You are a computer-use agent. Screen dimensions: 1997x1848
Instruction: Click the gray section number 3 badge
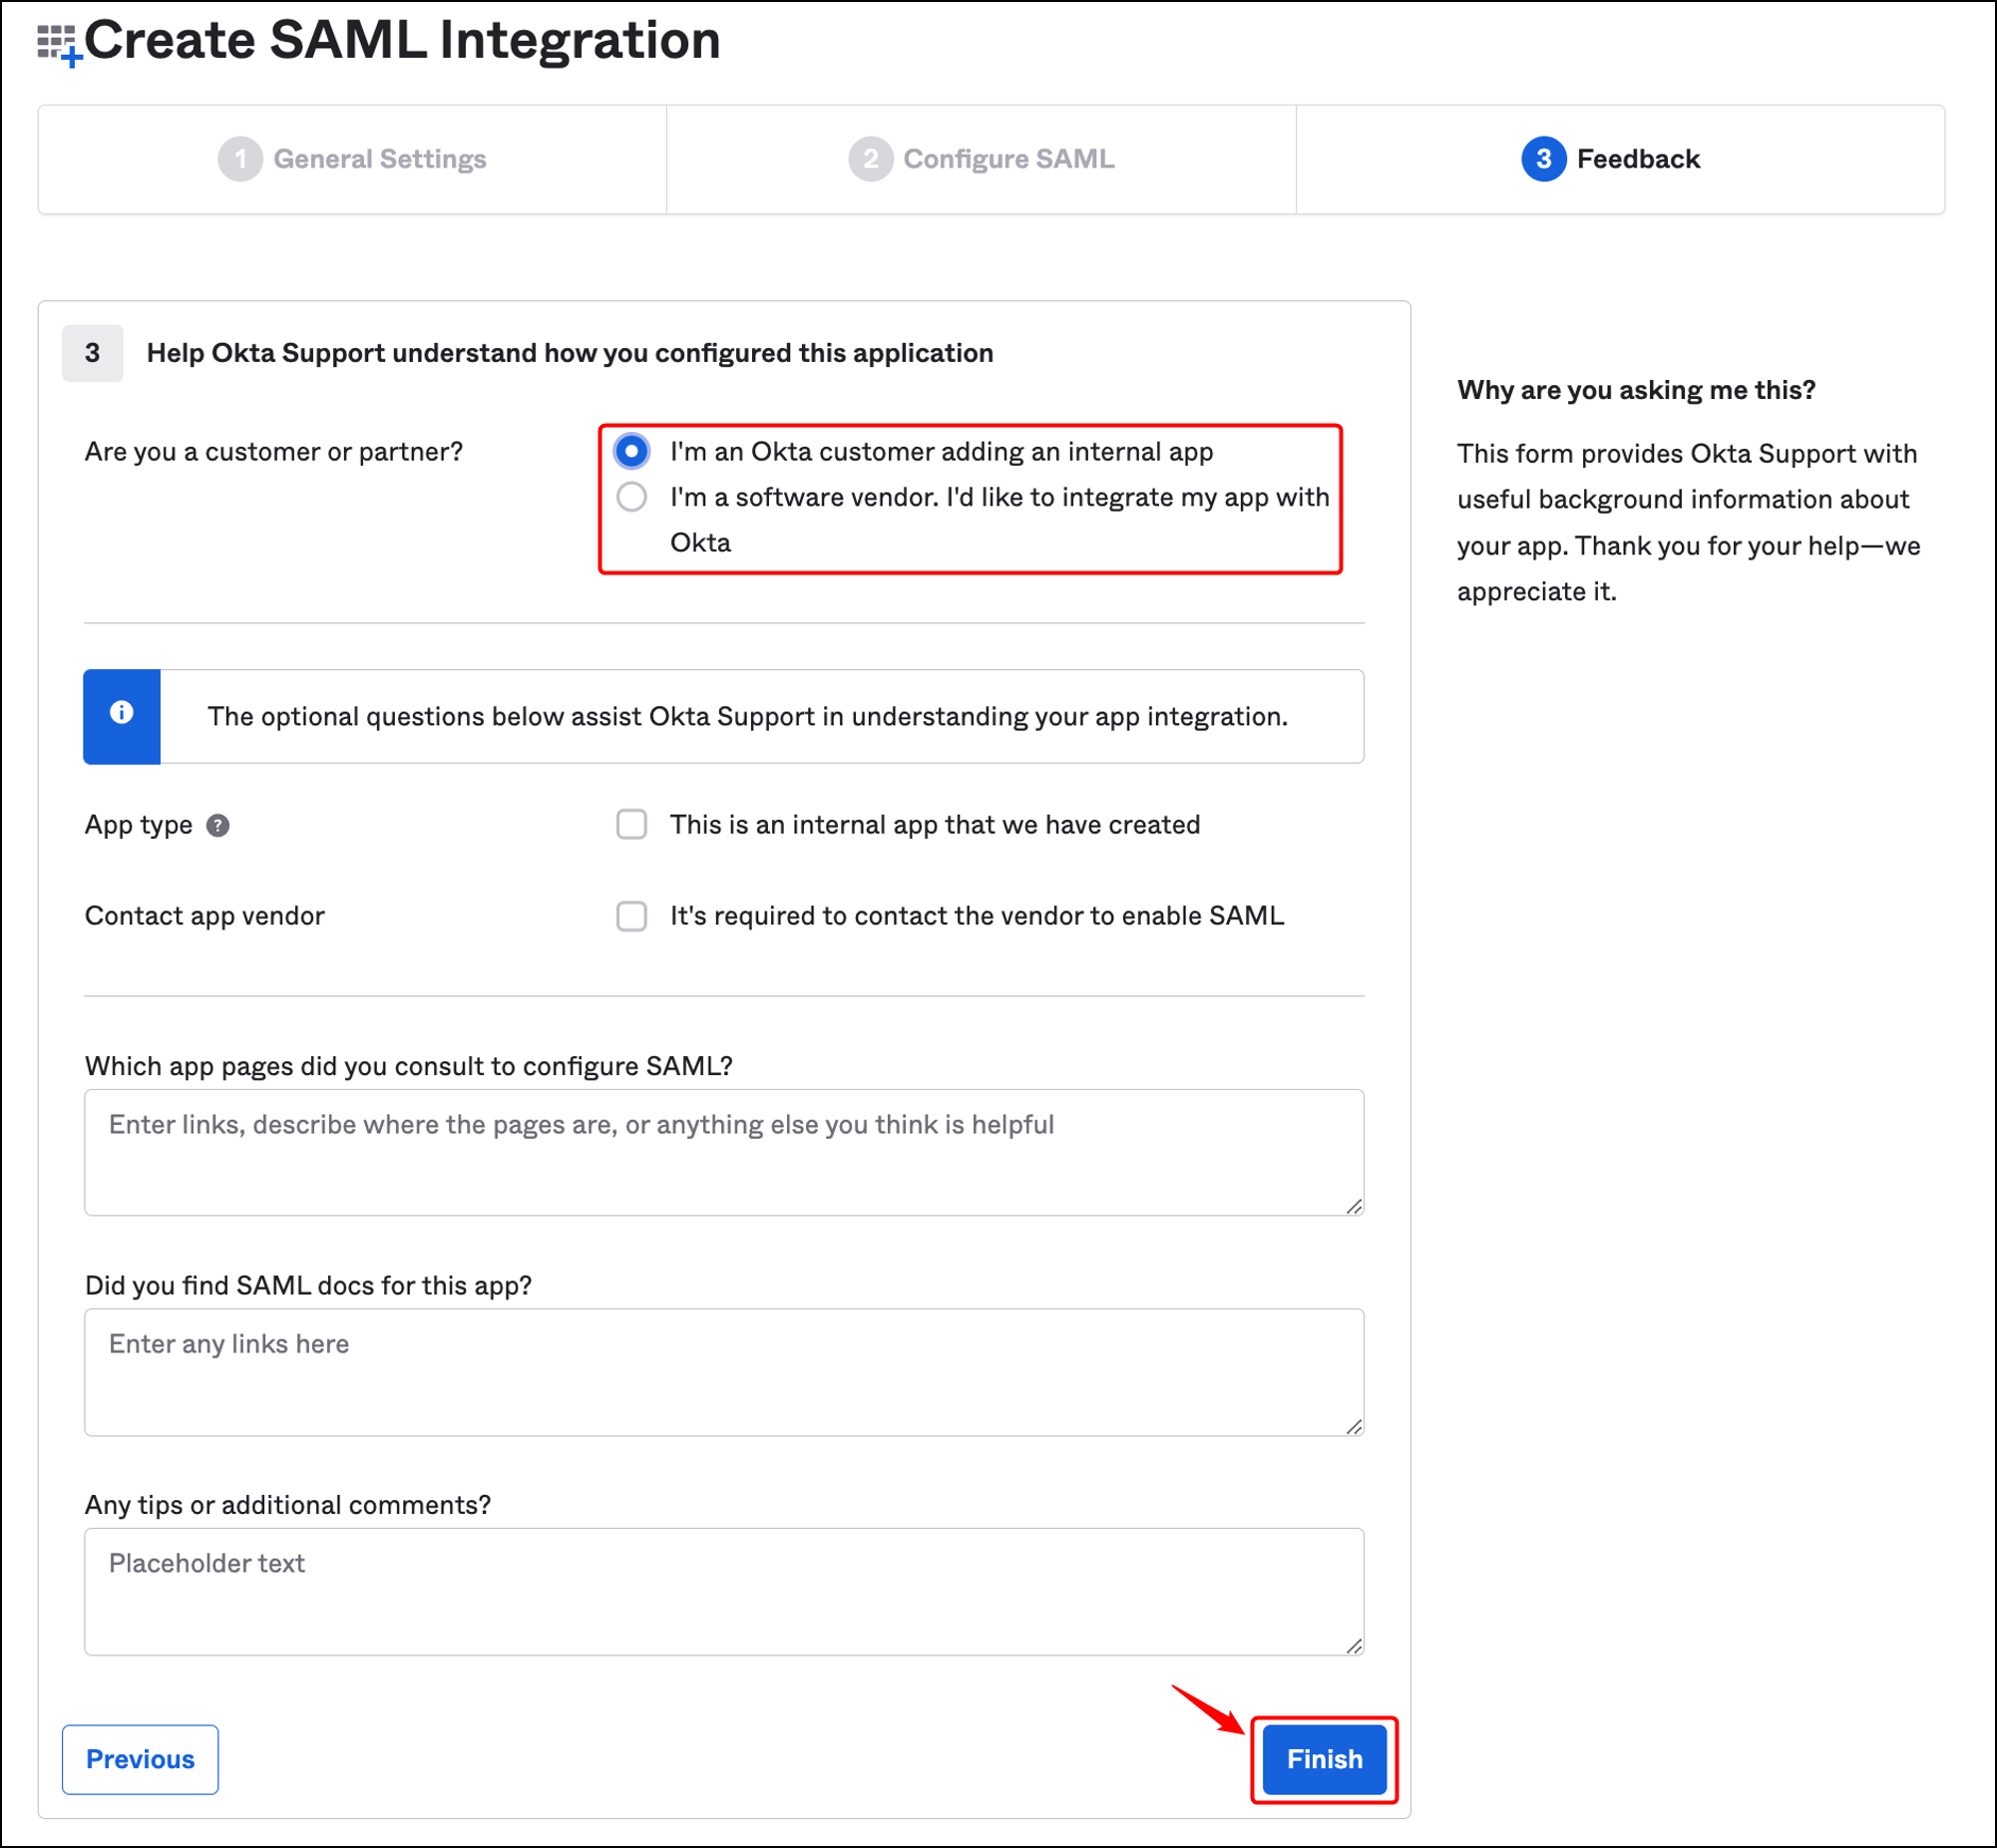click(92, 353)
